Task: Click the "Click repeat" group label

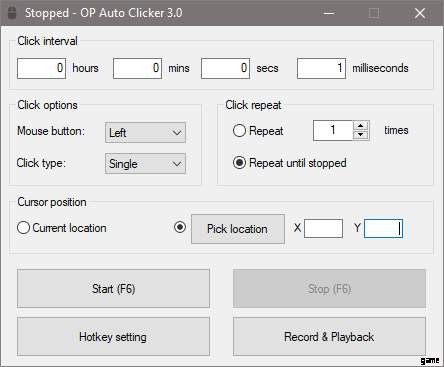Action: click(253, 105)
